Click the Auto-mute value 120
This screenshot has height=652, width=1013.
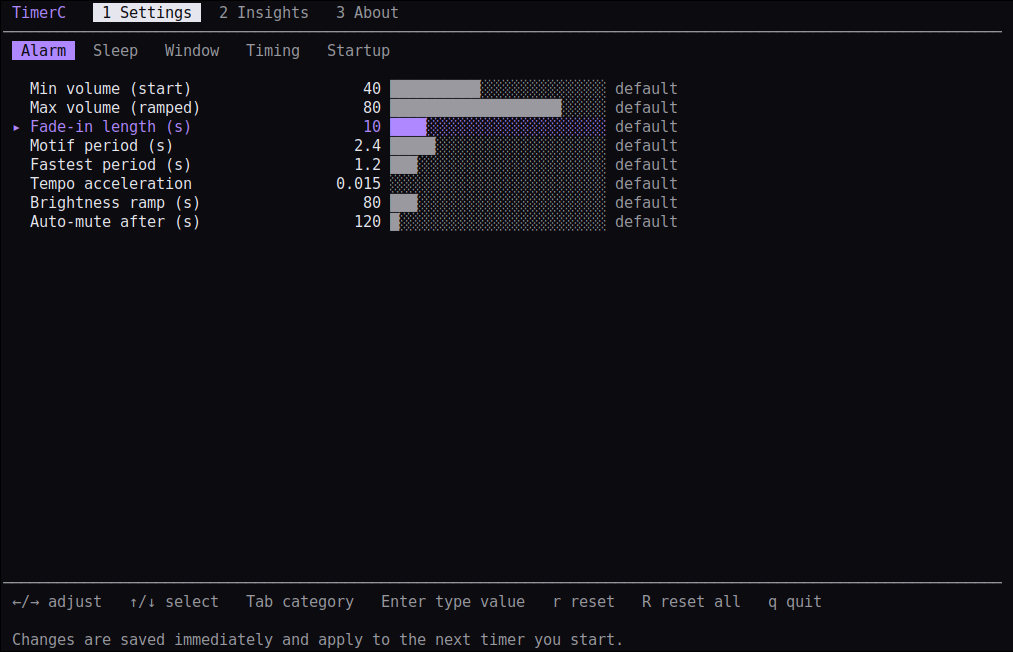[368, 222]
